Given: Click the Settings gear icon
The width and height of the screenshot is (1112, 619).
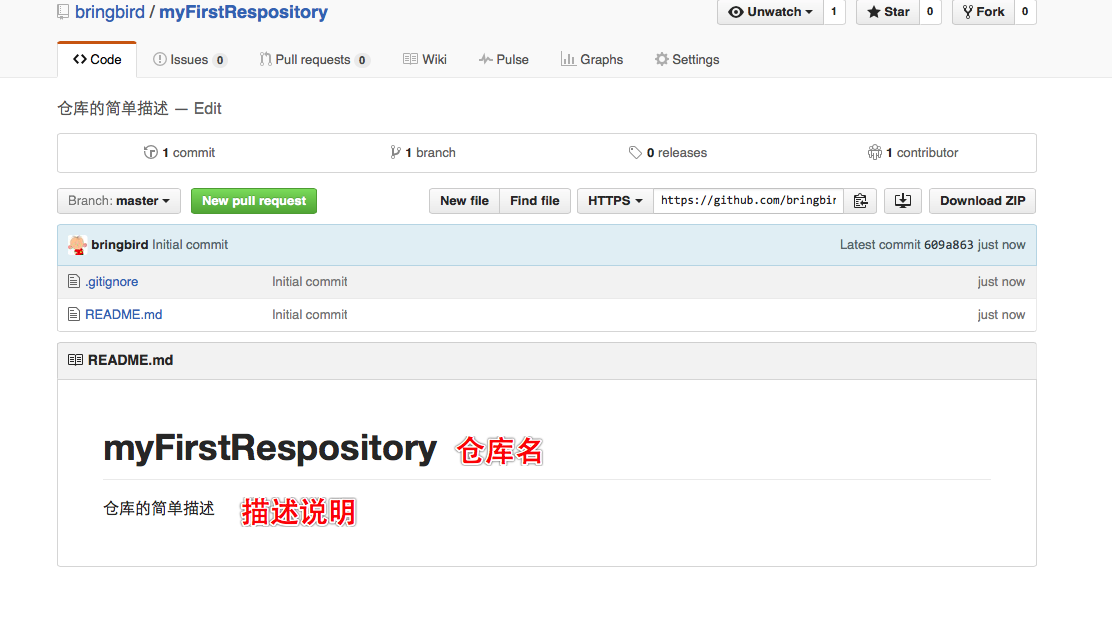Looking at the screenshot, I should [661, 60].
